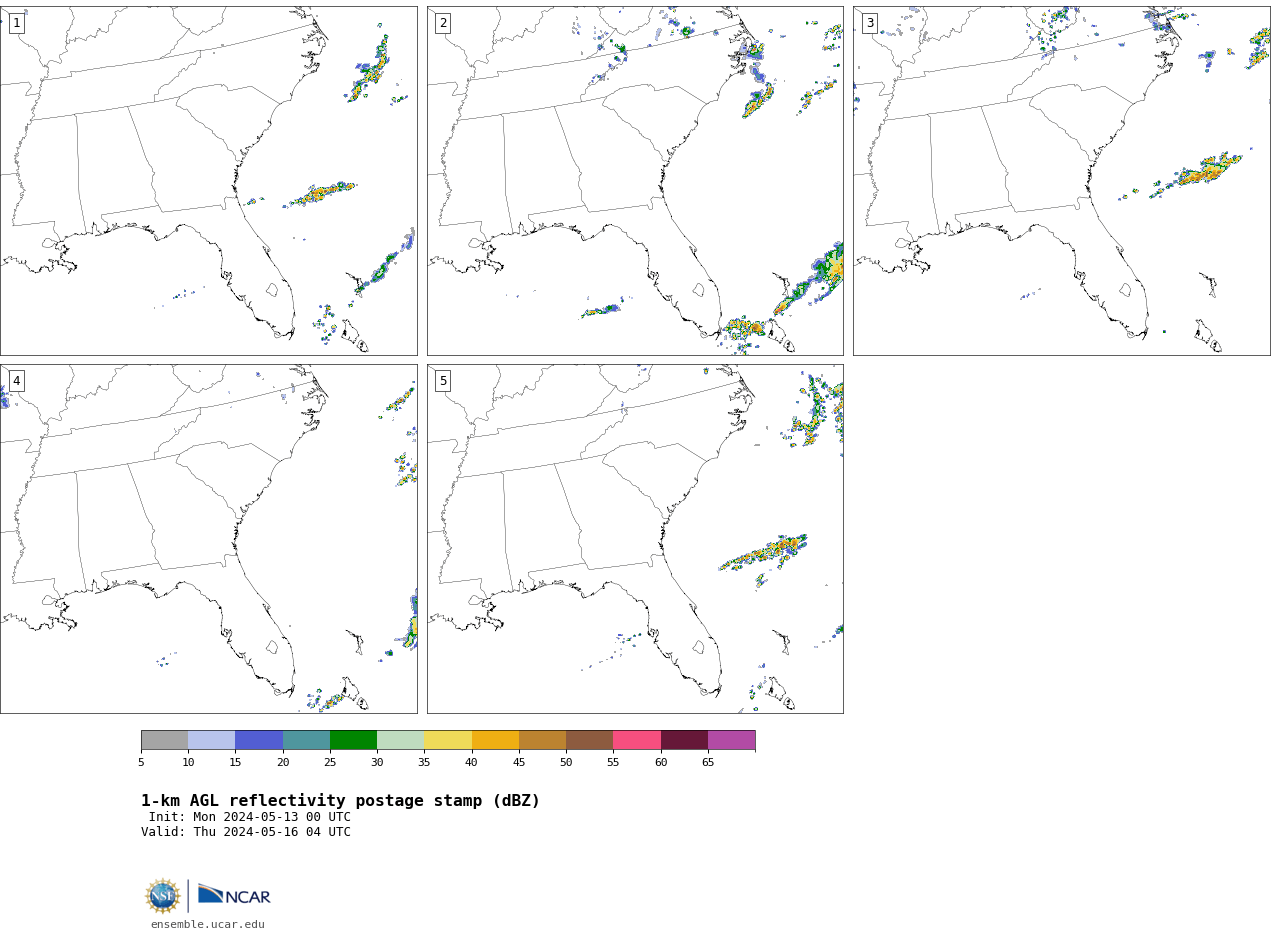Click the member number 1 label box
The height and width of the screenshot is (936, 1280).
tap(16, 23)
